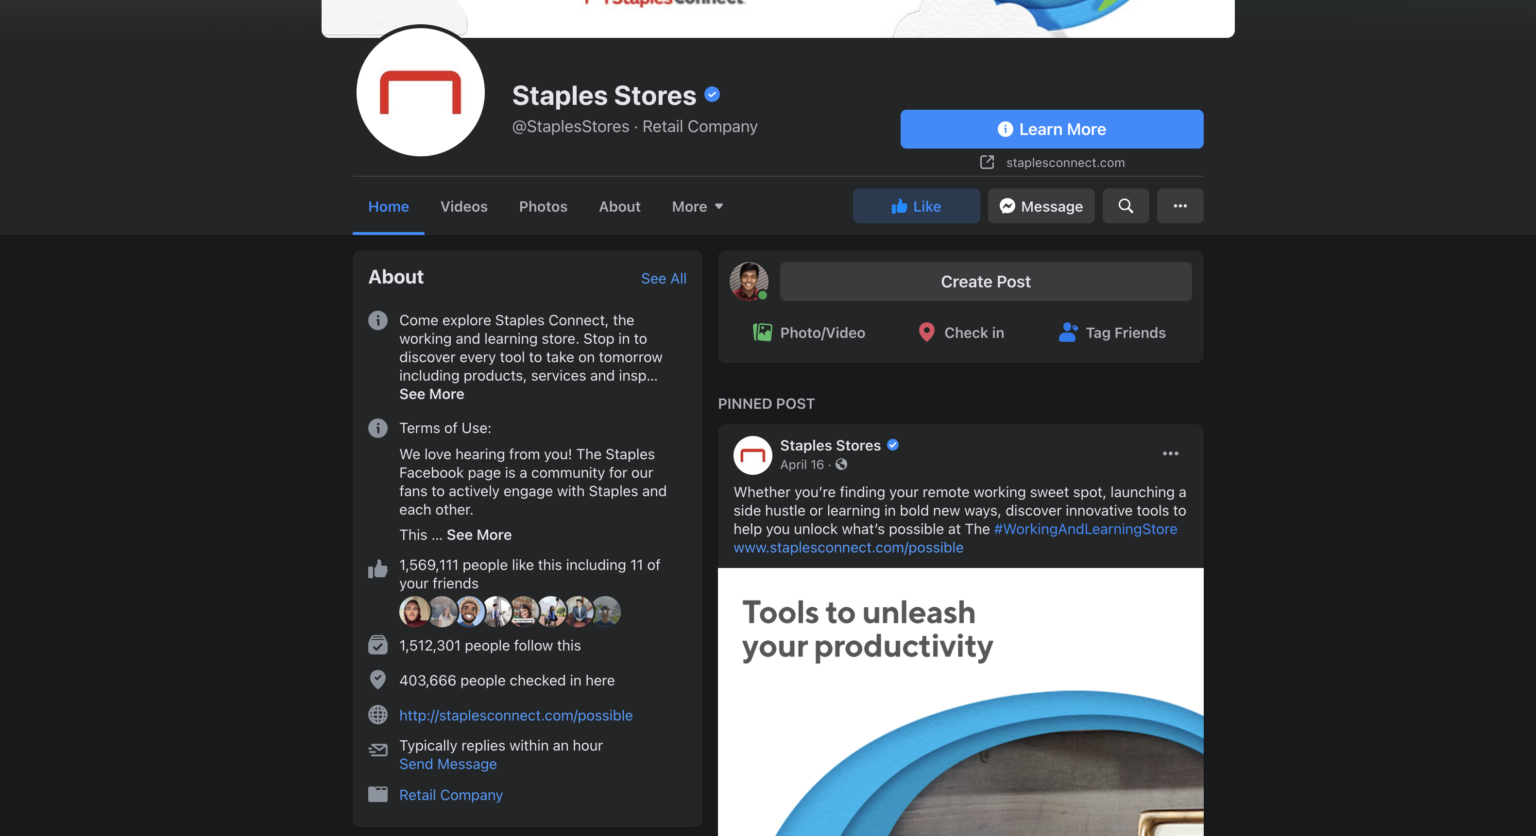Toggle the Like button for the page
The image size is (1536, 836).
(915, 206)
